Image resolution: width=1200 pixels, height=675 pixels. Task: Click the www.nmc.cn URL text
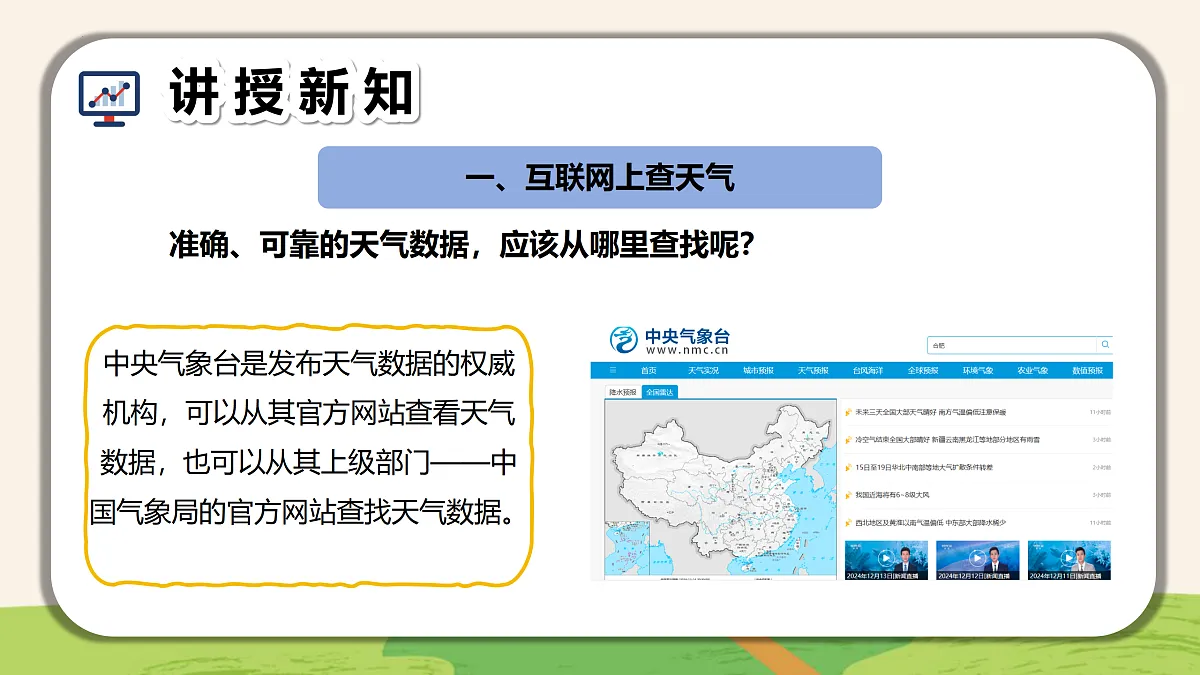pyautogui.click(x=687, y=351)
